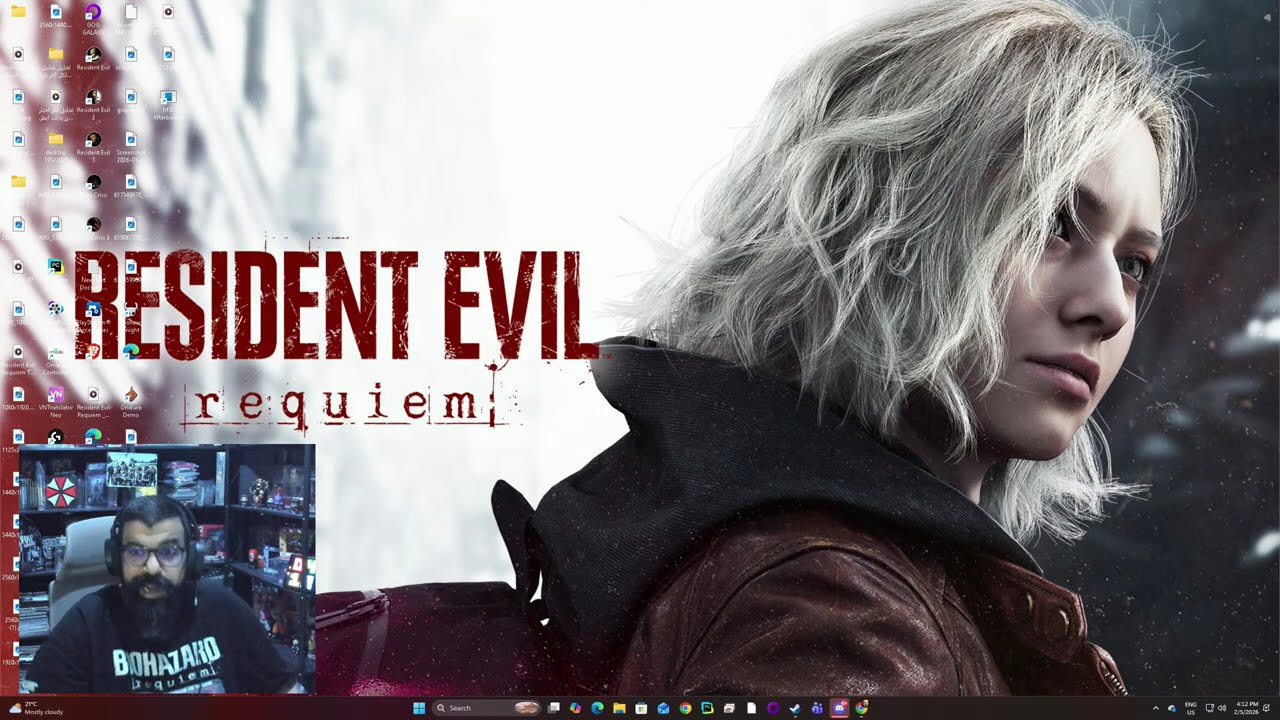This screenshot has width=1280, height=720.
Task: Select the Screenshot 2026-01 image file
Action: pos(131,147)
